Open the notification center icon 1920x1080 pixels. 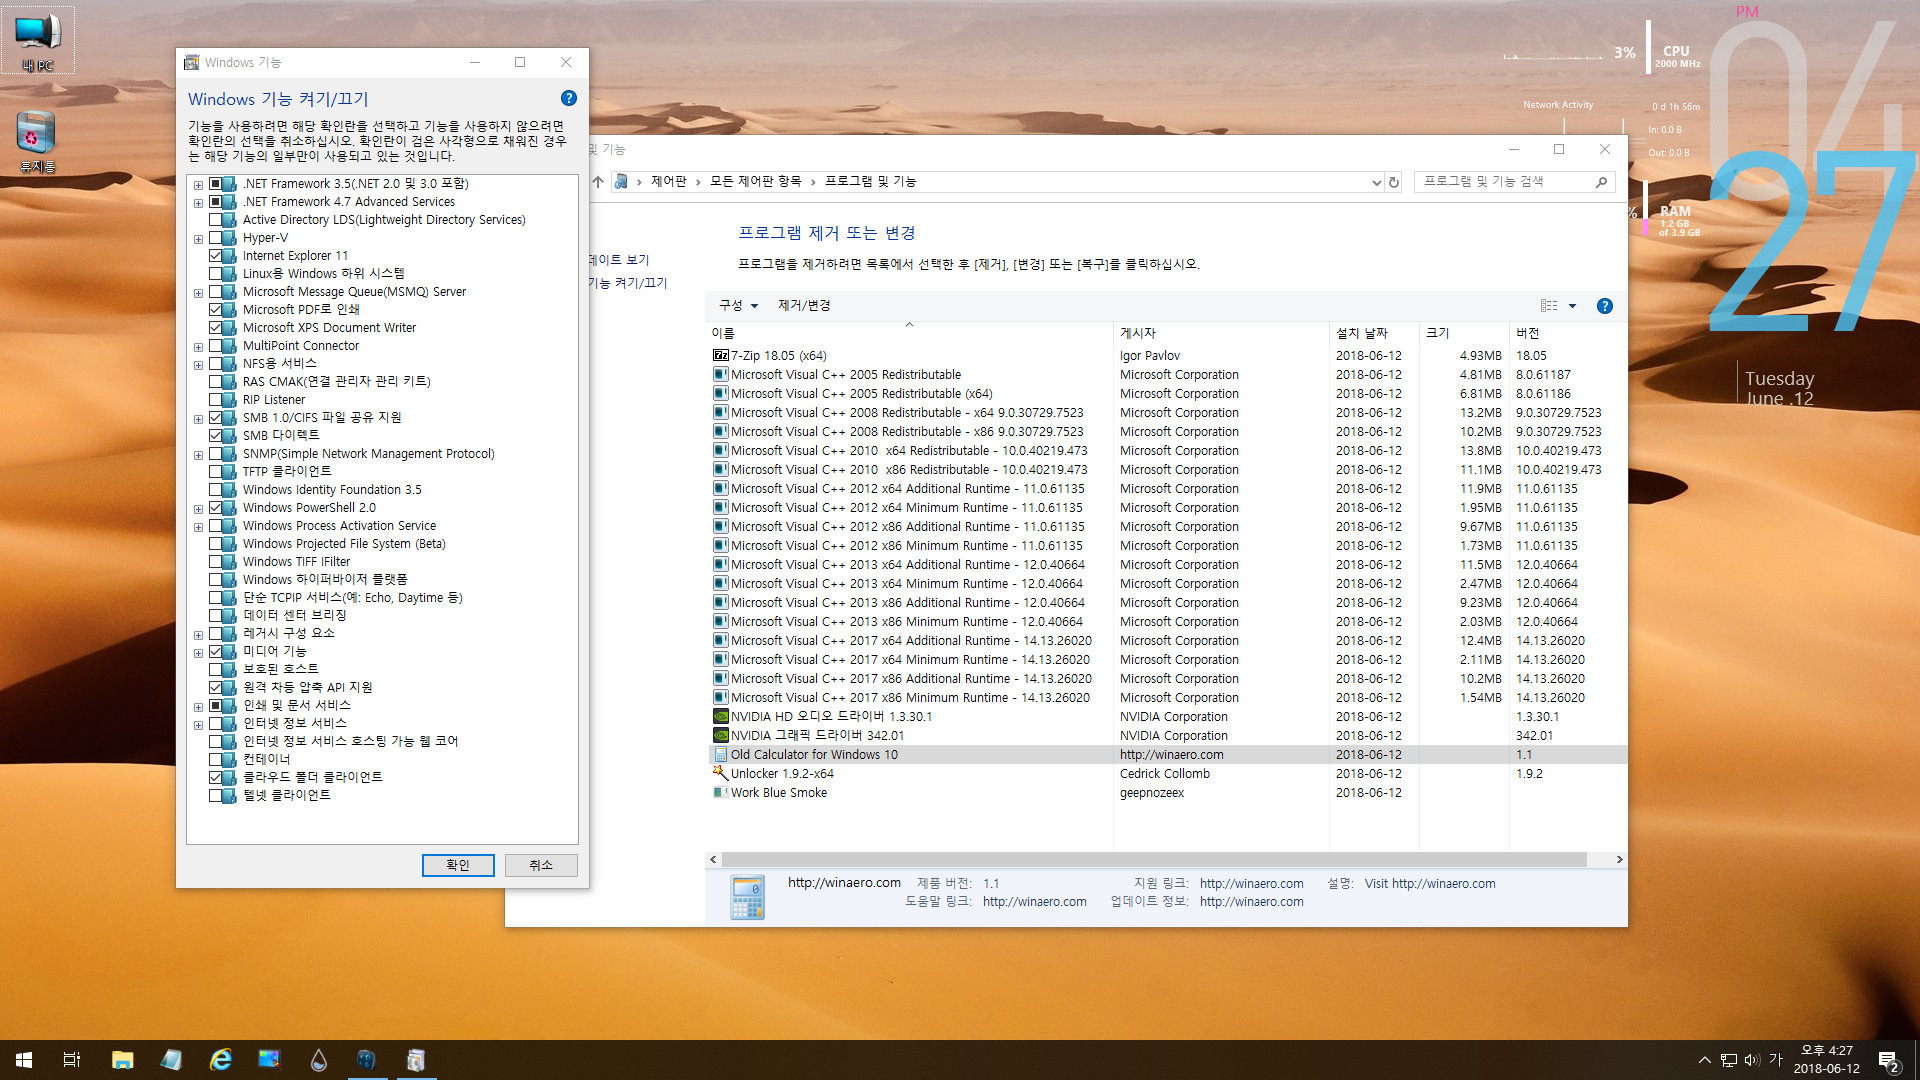click(x=1888, y=1060)
